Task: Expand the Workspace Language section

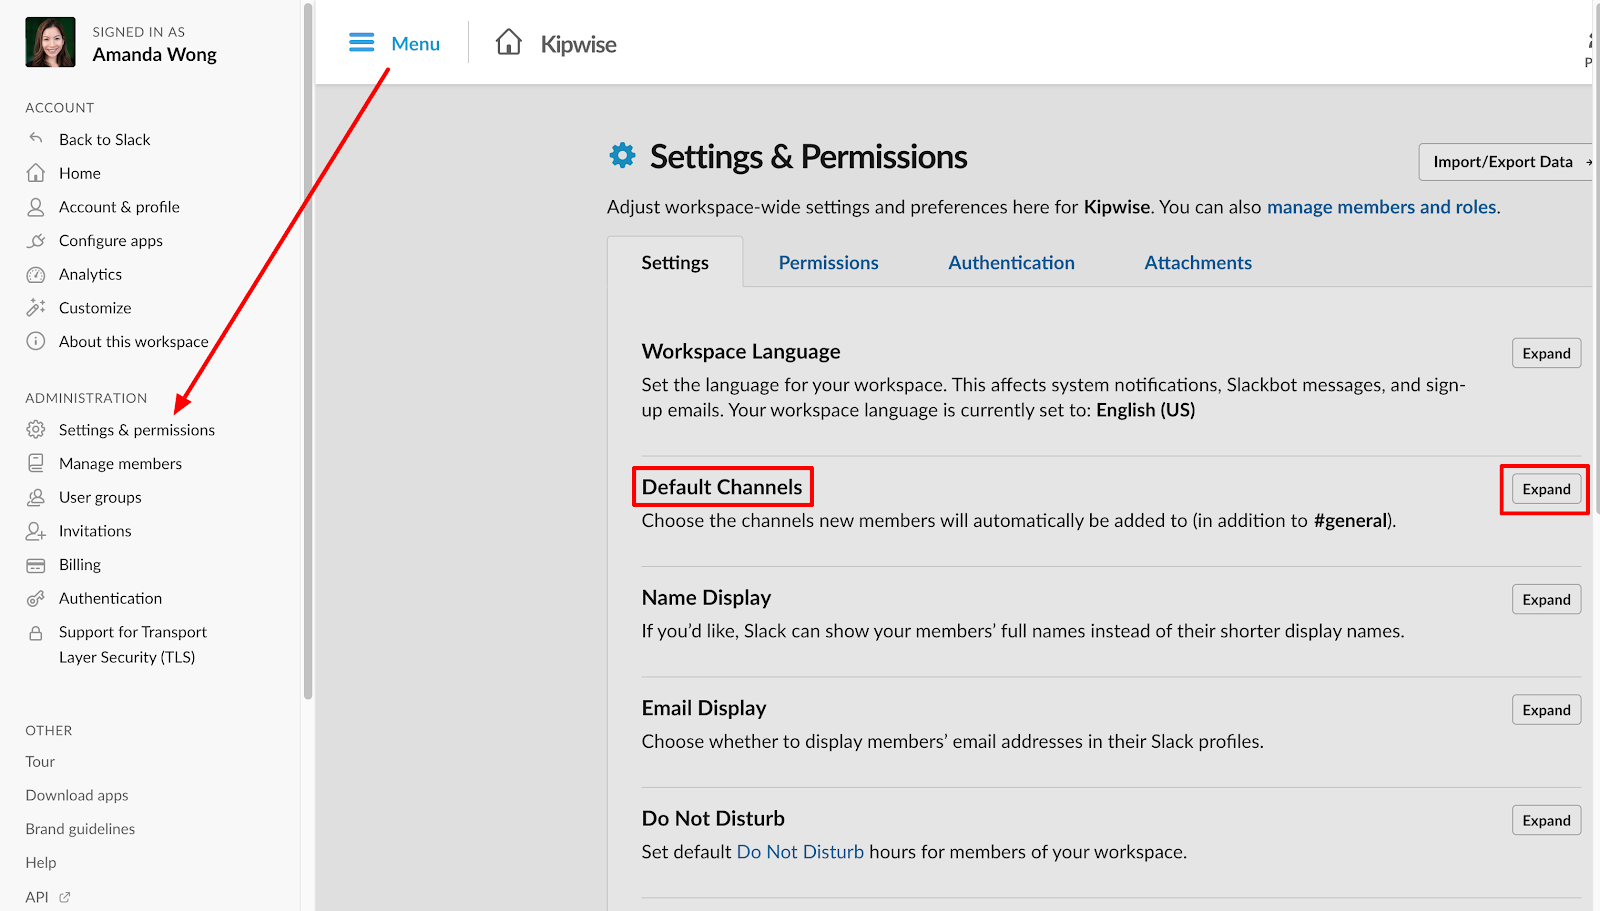Action: 1545,352
